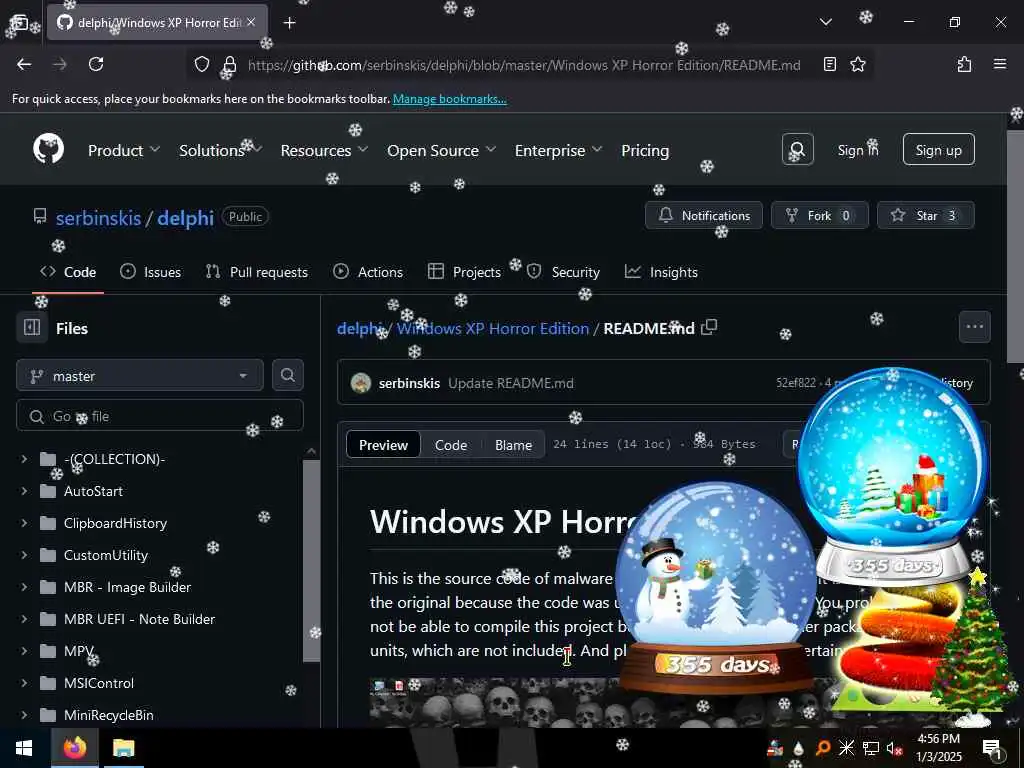This screenshot has width=1024, height=768.
Task: Open the notification center icon
Action: [991, 748]
